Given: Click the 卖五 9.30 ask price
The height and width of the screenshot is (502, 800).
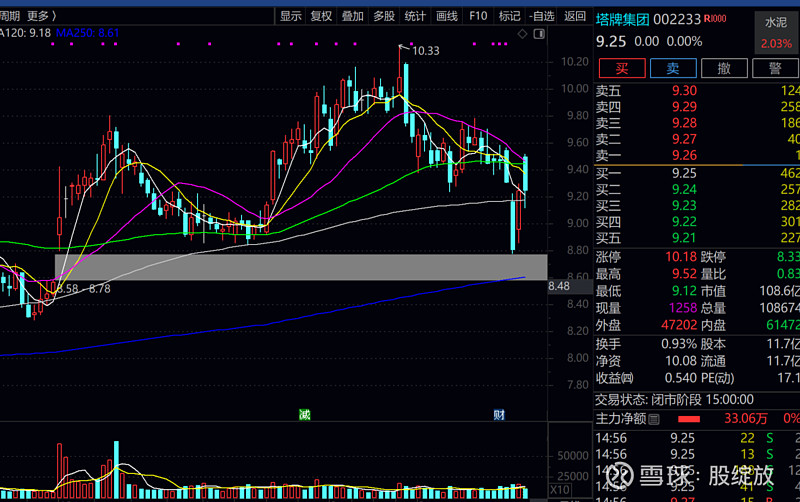Looking at the screenshot, I should pos(684,91).
